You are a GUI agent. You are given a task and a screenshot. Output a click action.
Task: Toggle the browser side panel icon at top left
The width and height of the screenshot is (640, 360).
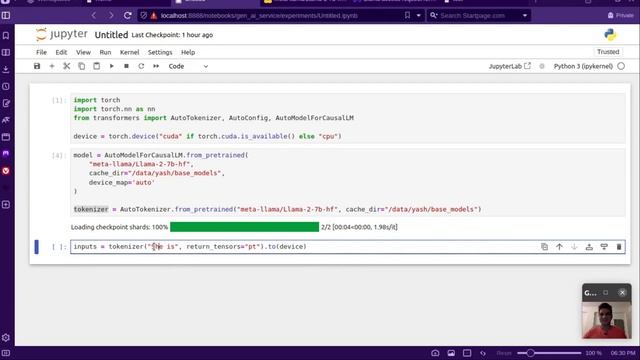click(6, 16)
